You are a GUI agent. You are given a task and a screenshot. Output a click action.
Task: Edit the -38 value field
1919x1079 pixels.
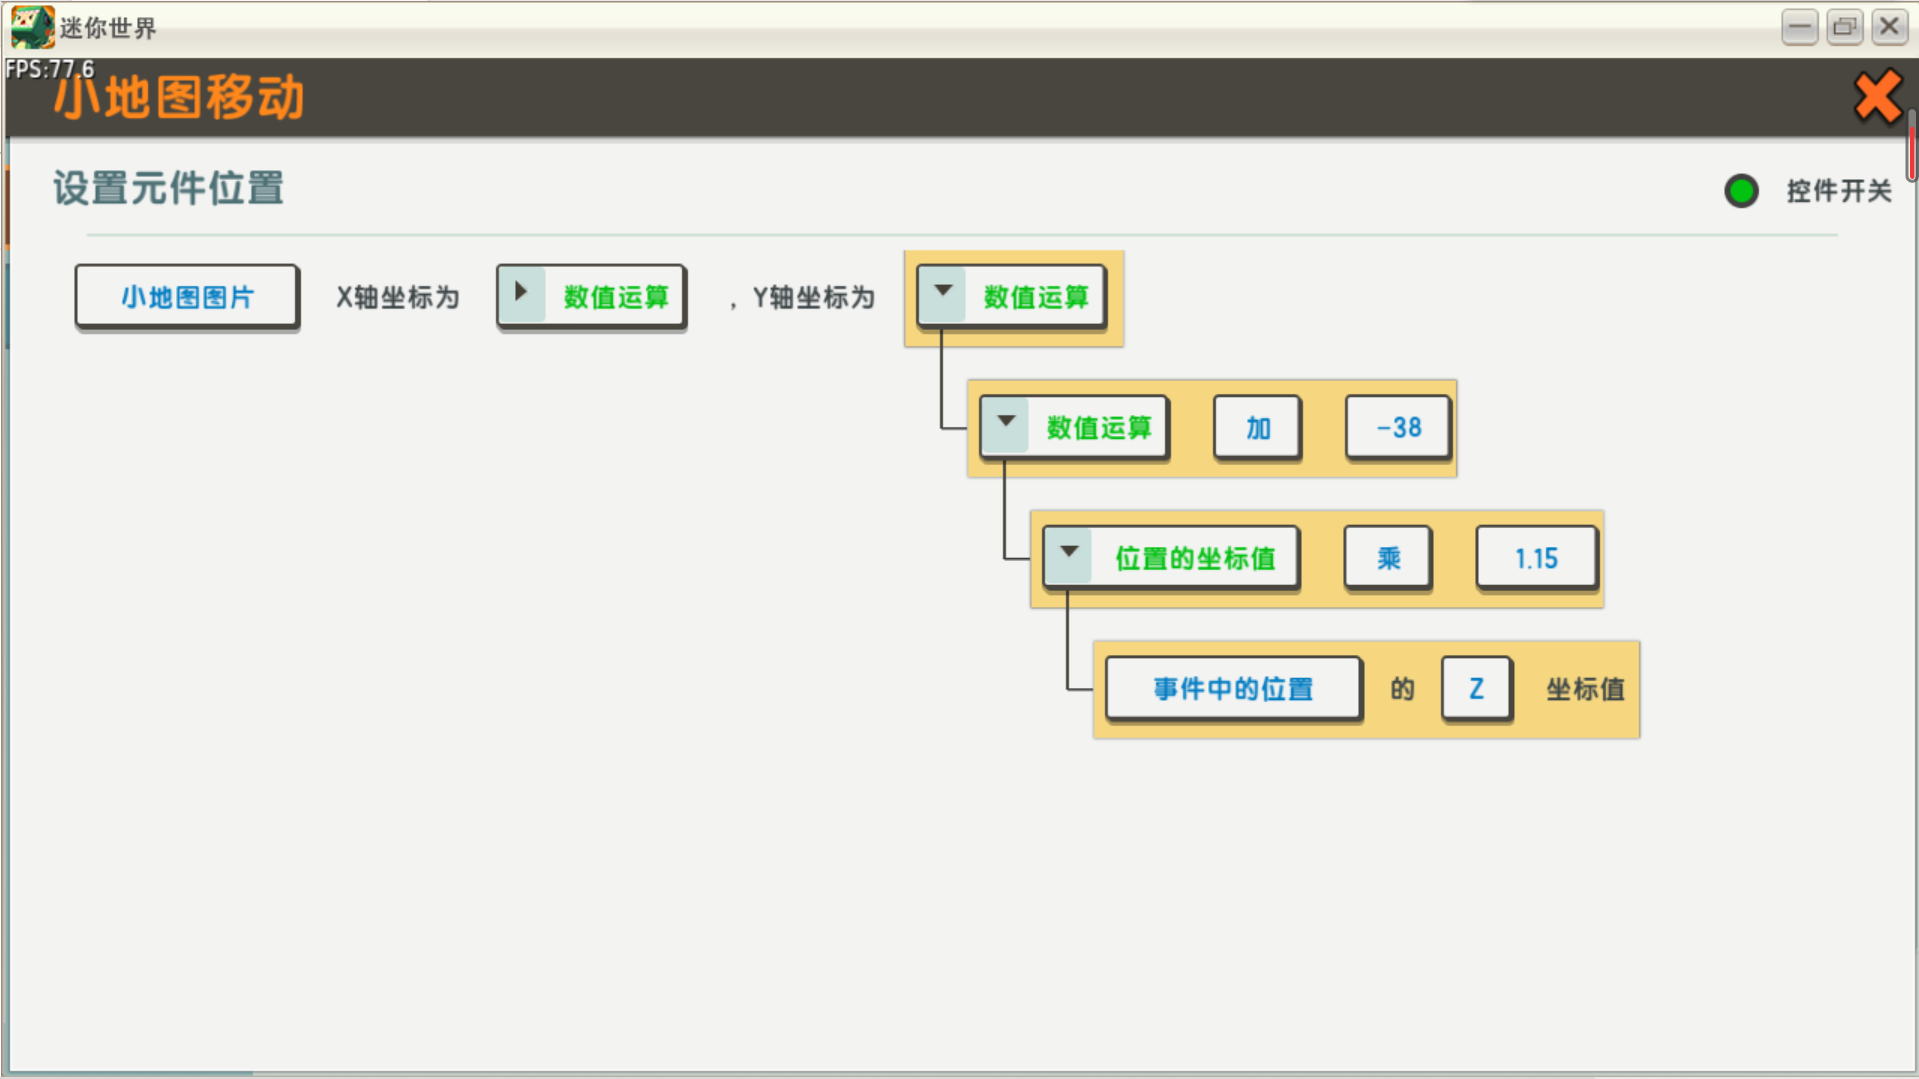point(1398,428)
